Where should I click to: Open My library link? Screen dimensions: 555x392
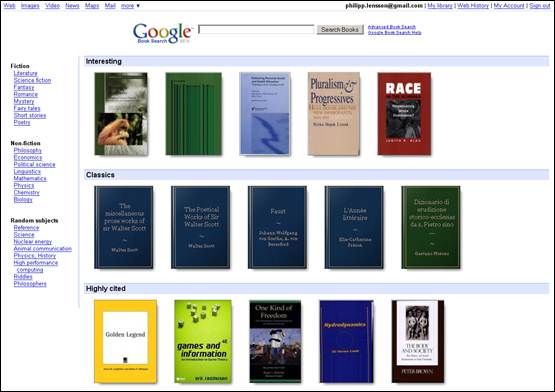pos(440,6)
